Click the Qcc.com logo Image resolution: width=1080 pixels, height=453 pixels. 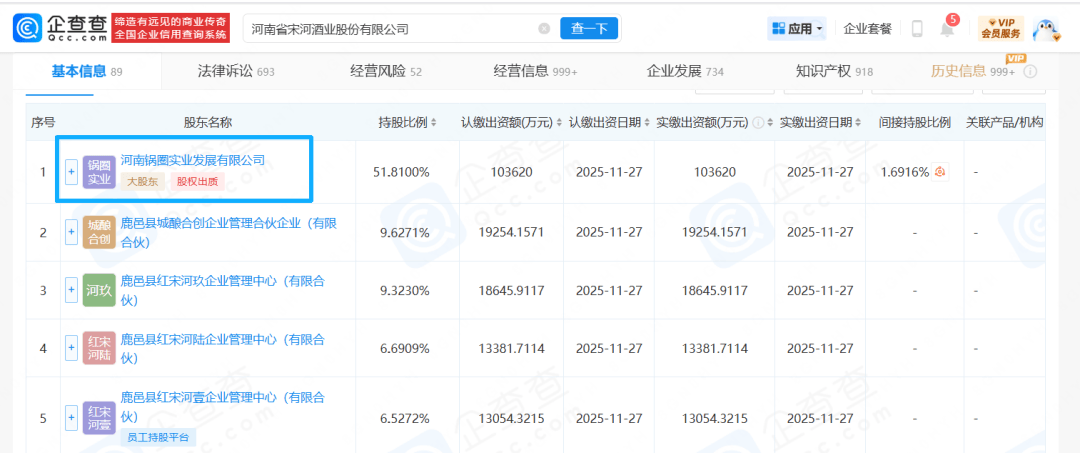[x=59, y=28]
